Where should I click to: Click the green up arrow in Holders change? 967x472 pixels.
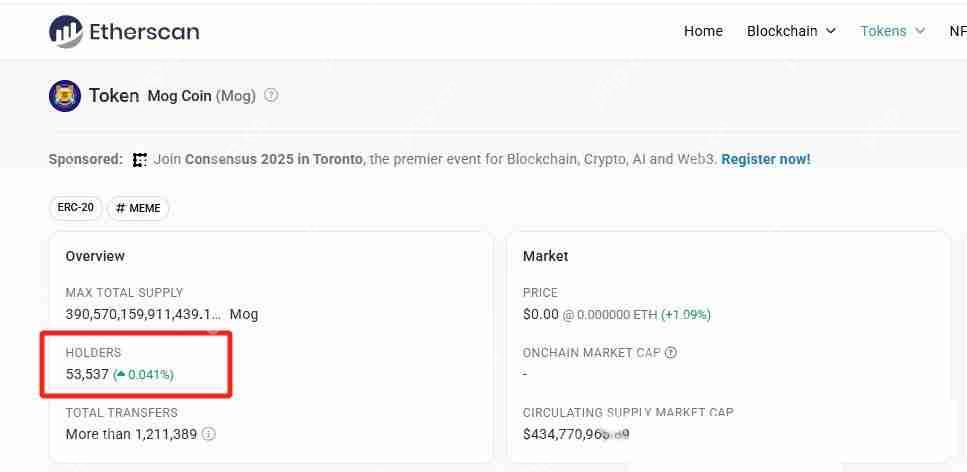click(120, 375)
